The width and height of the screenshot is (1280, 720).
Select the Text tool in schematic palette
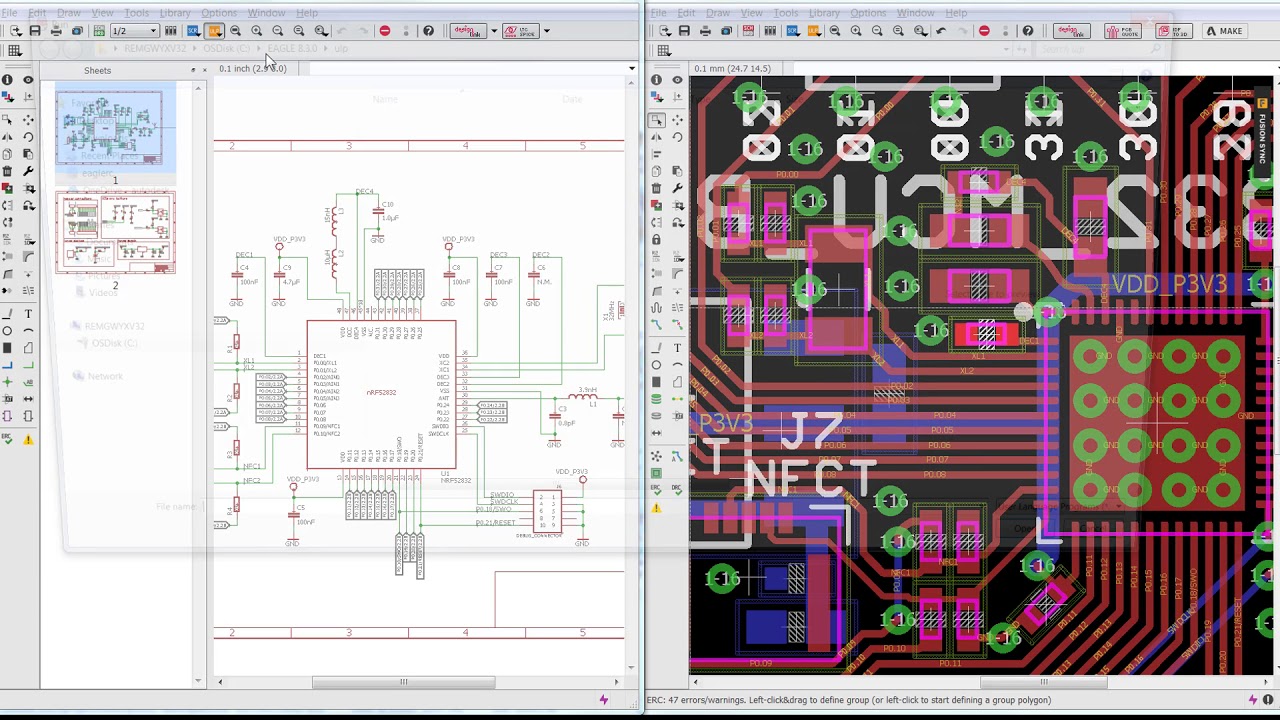[28, 314]
